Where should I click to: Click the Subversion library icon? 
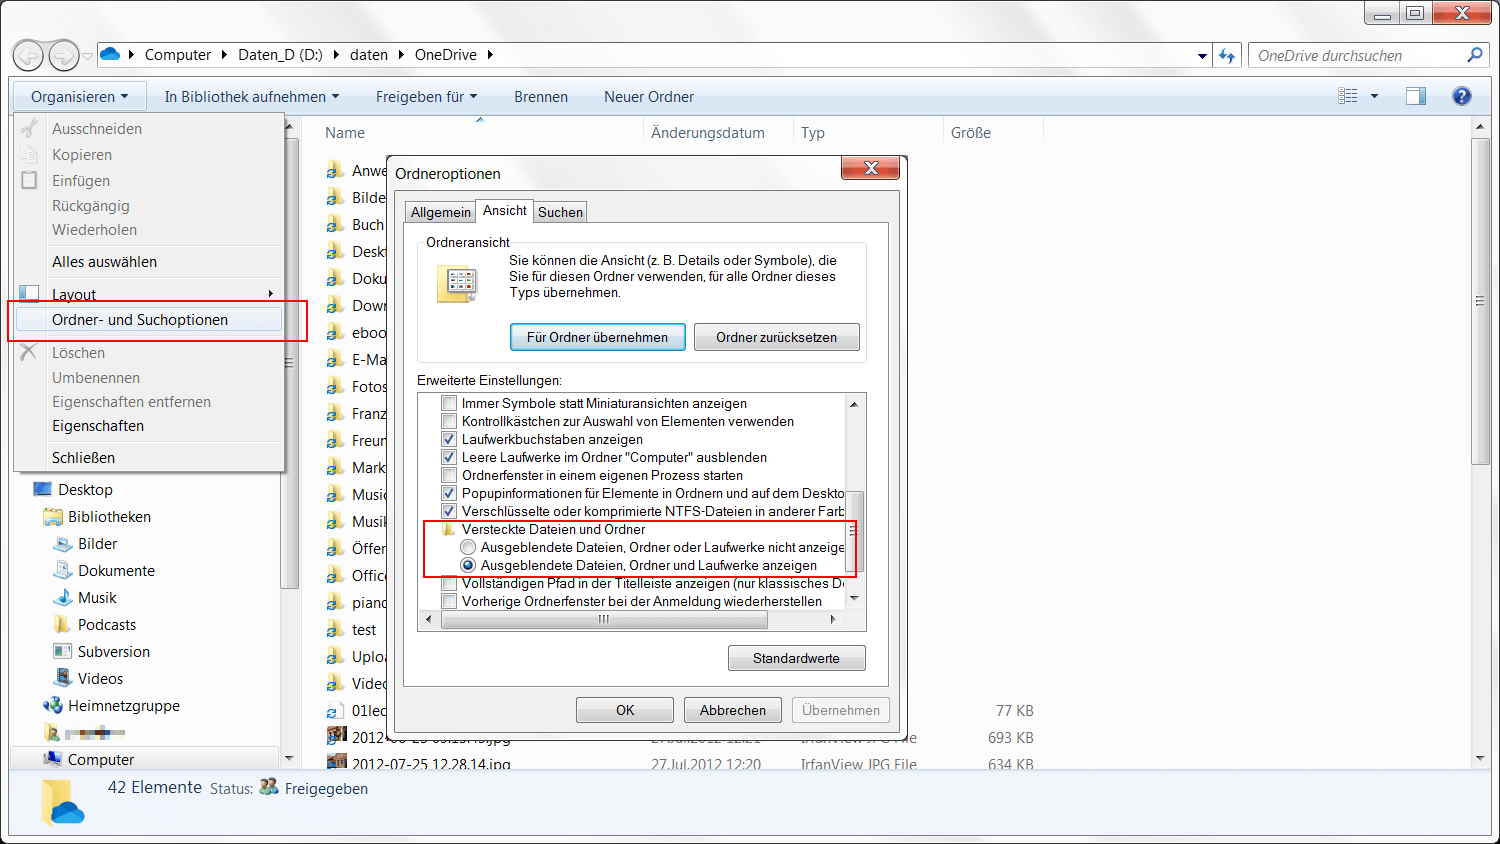click(x=62, y=651)
